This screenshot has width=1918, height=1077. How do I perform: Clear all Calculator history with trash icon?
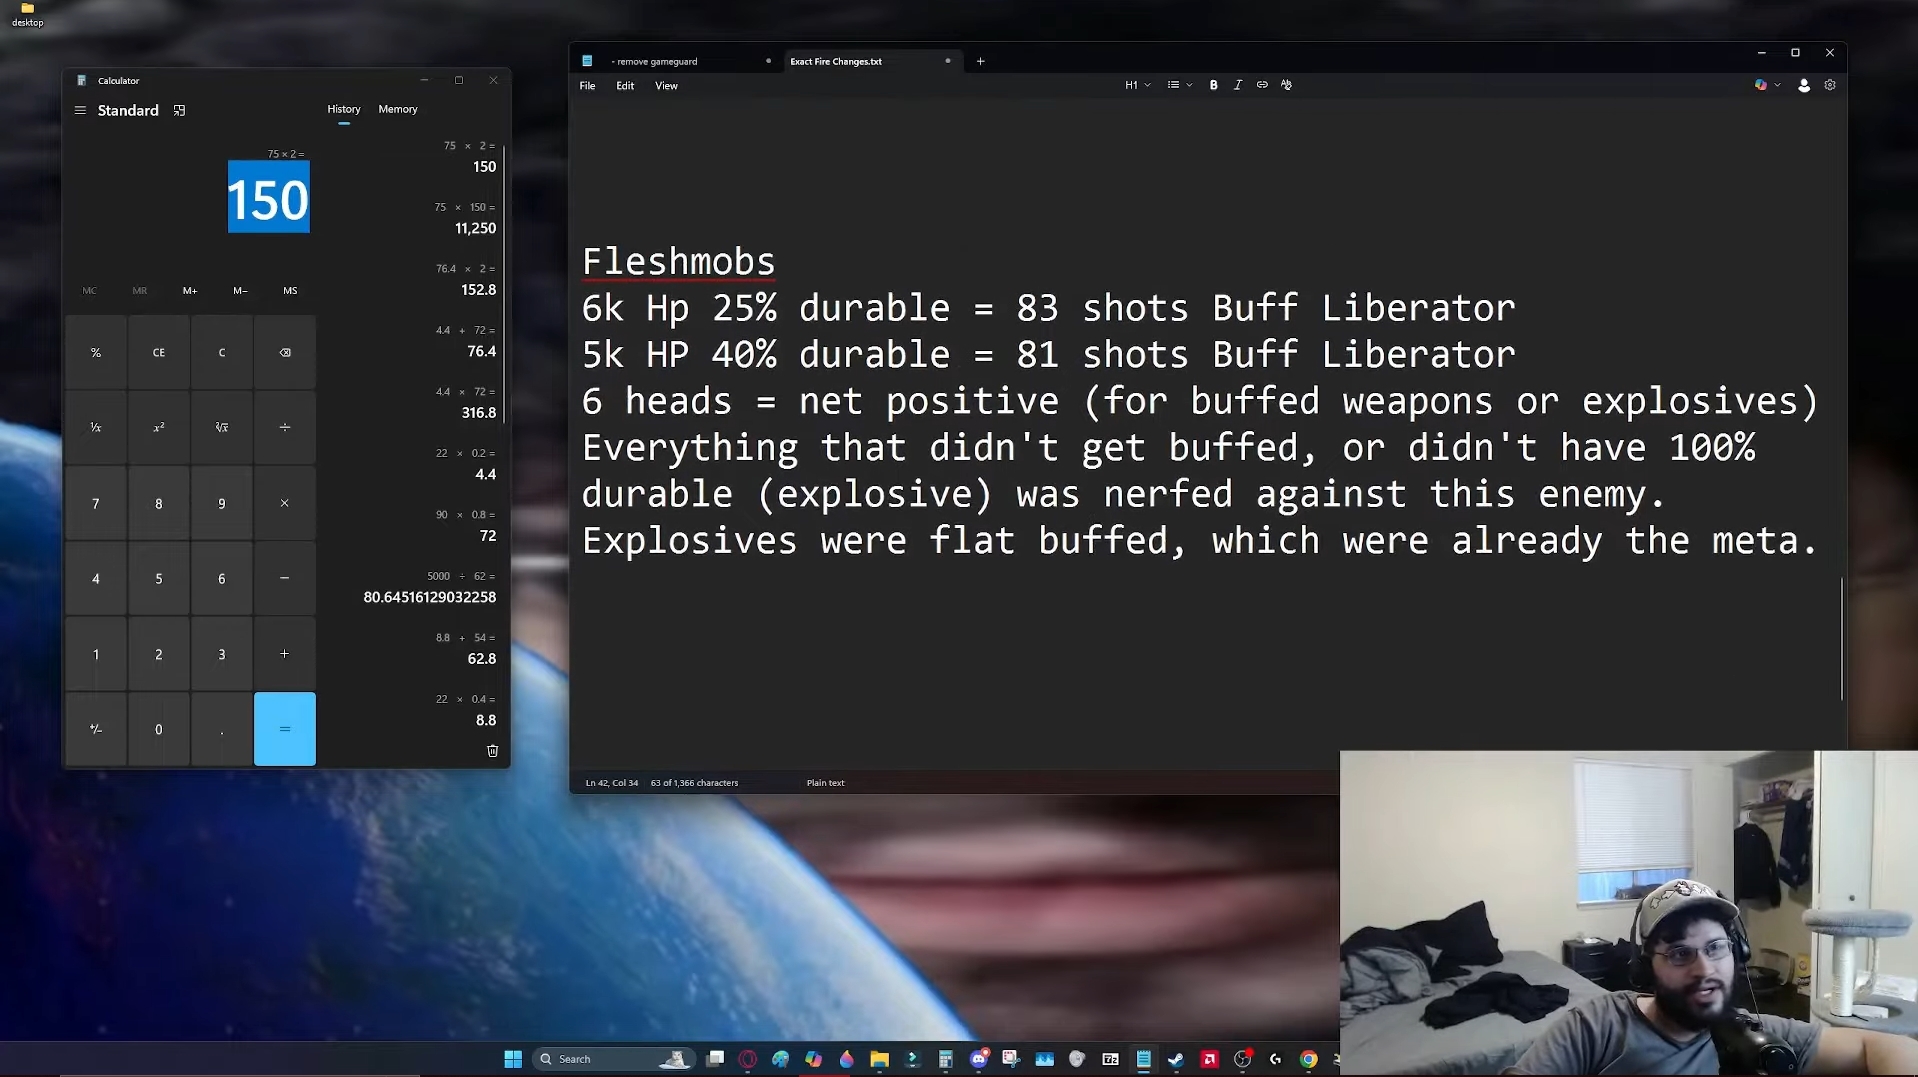(x=492, y=751)
